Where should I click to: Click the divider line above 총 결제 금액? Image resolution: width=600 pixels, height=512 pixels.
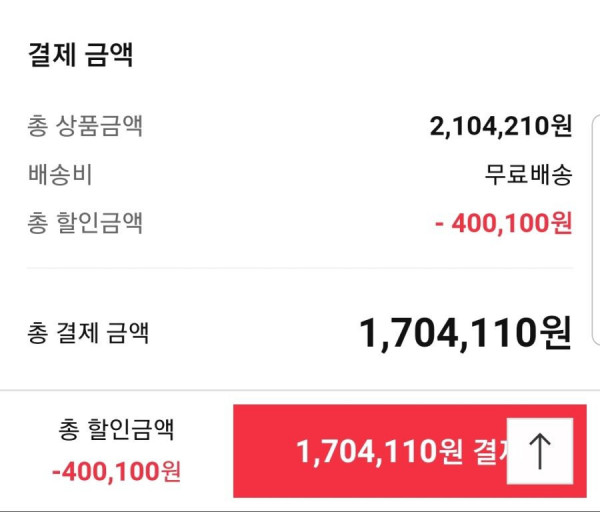[300, 268]
